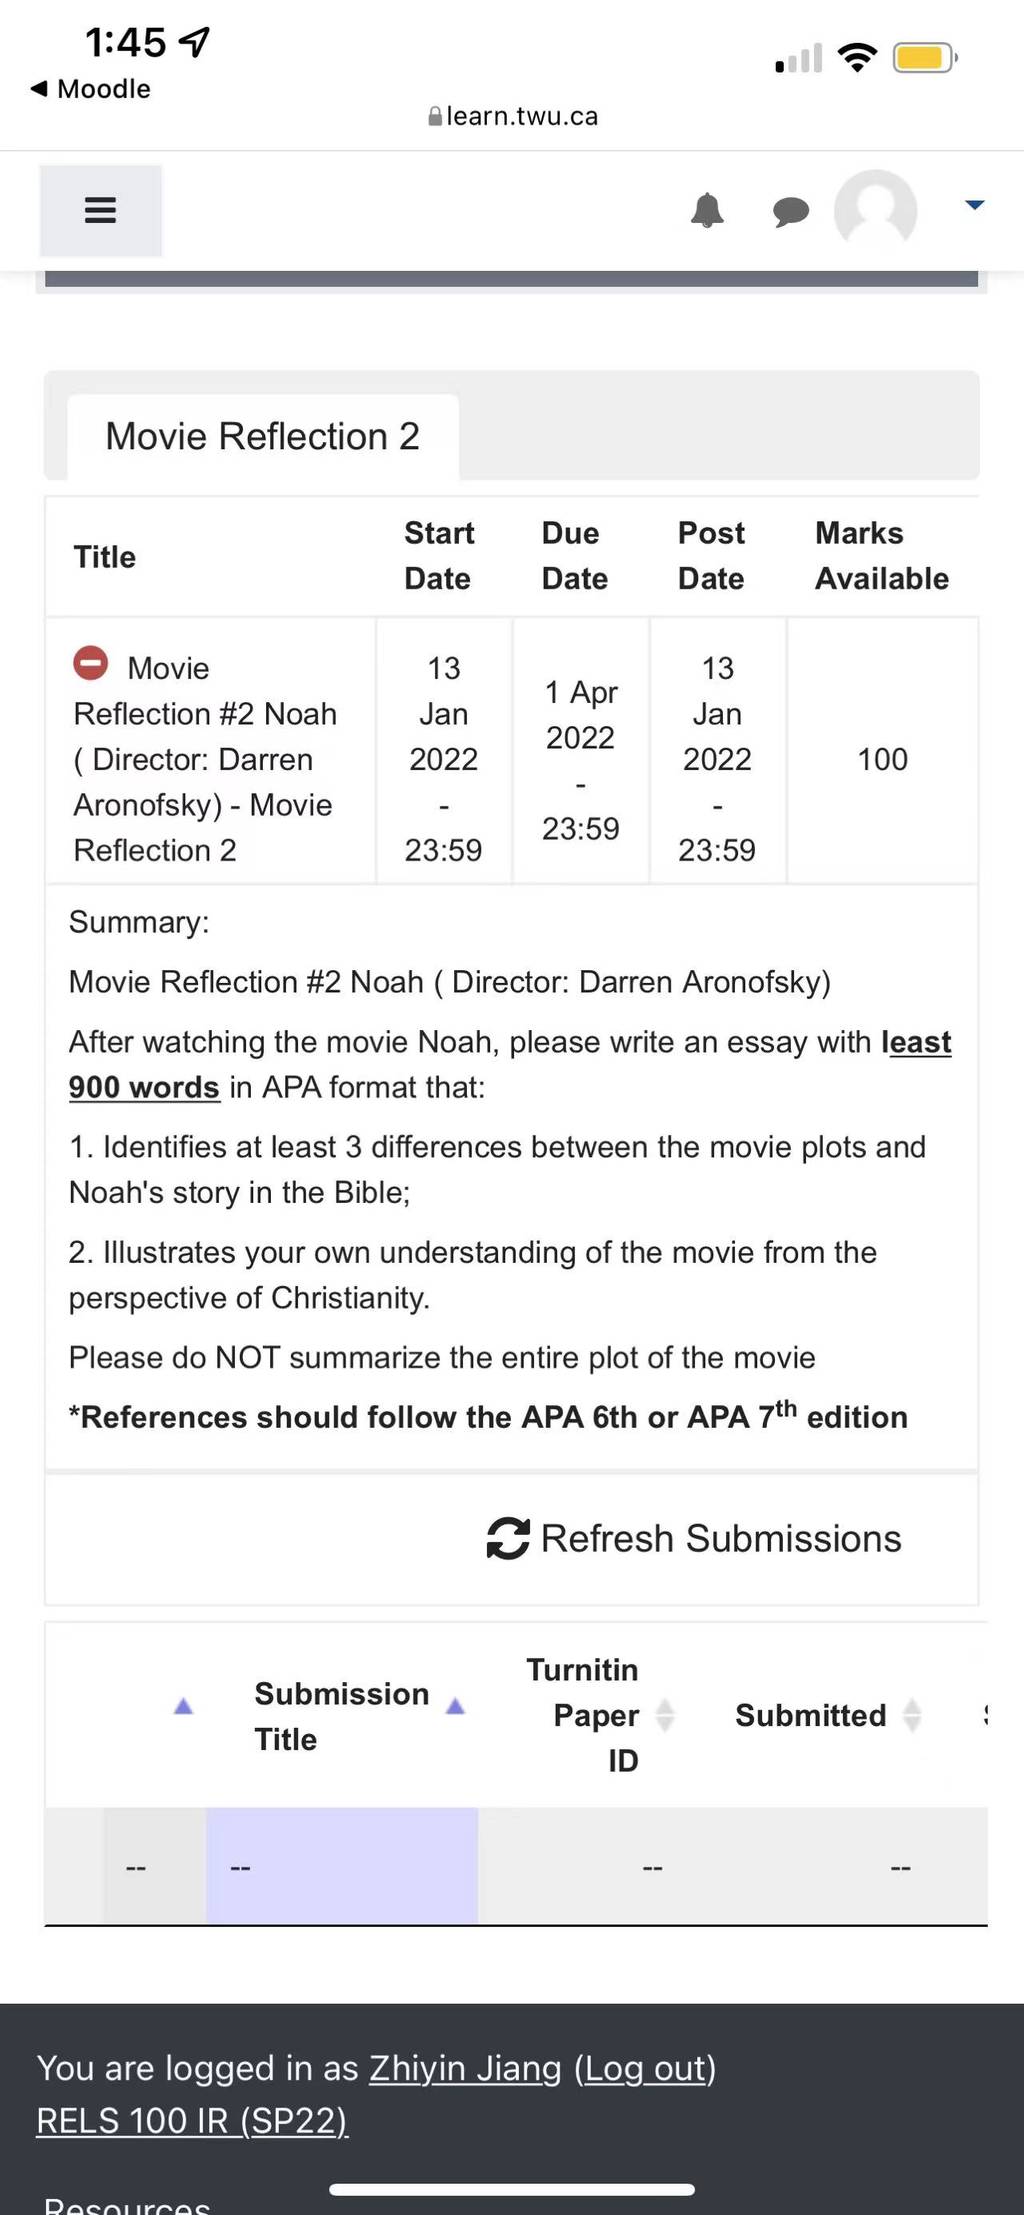Tap the user profile avatar
Image resolution: width=1024 pixels, height=2215 pixels.
(x=875, y=210)
